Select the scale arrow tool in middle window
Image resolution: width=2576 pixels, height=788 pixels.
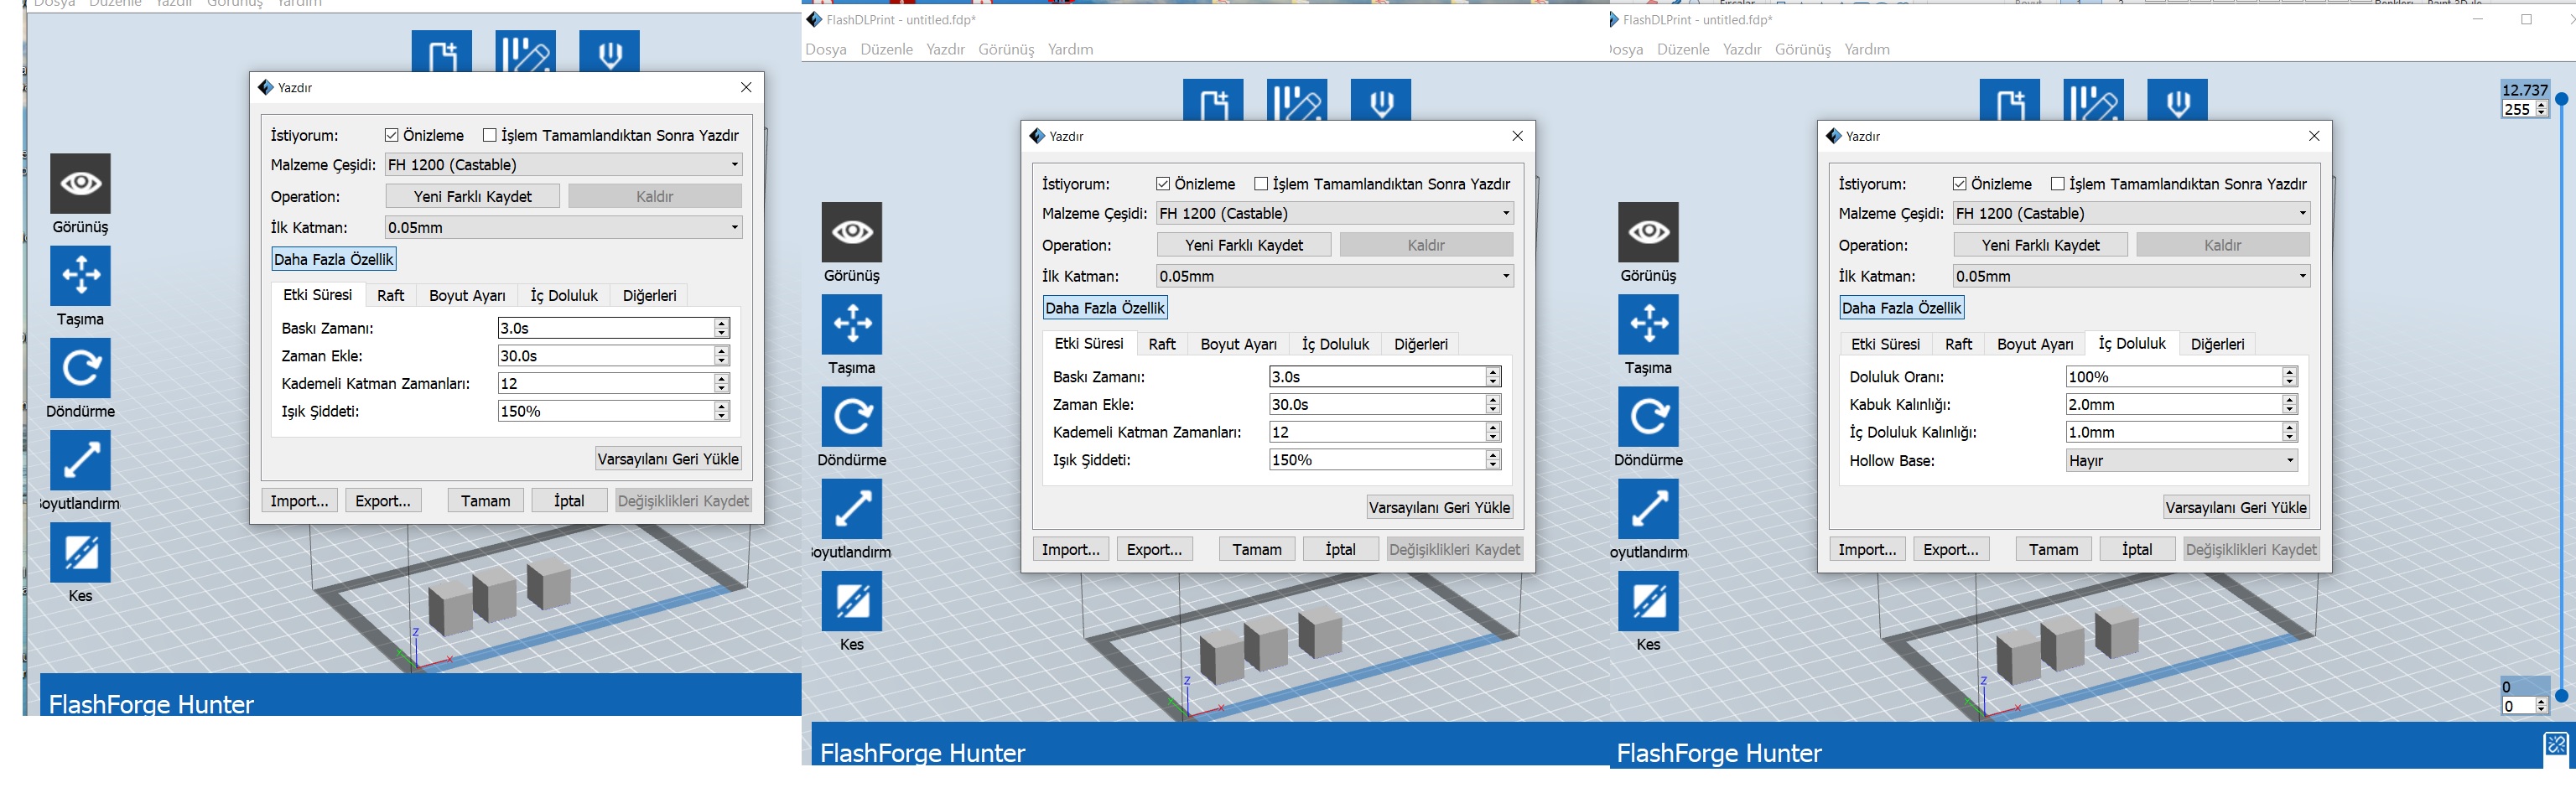pyautogui.click(x=852, y=508)
